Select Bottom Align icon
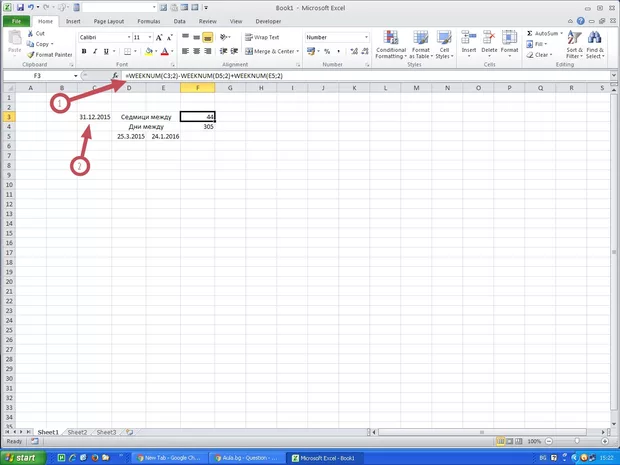620x465 pixels. [208, 37]
